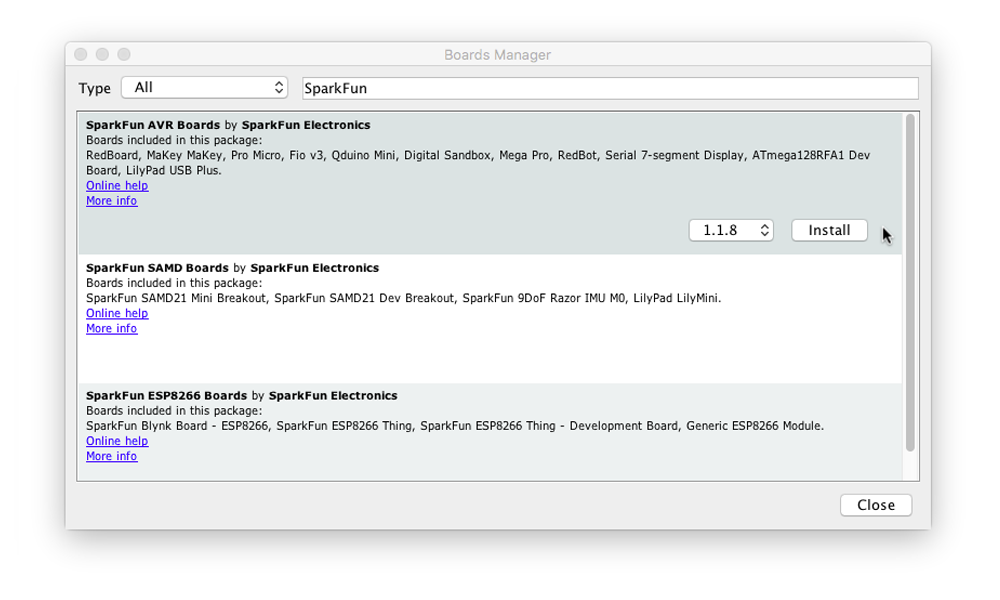Click the minimize window button
This screenshot has width=1000, height=600.
[x=102, y=54]
